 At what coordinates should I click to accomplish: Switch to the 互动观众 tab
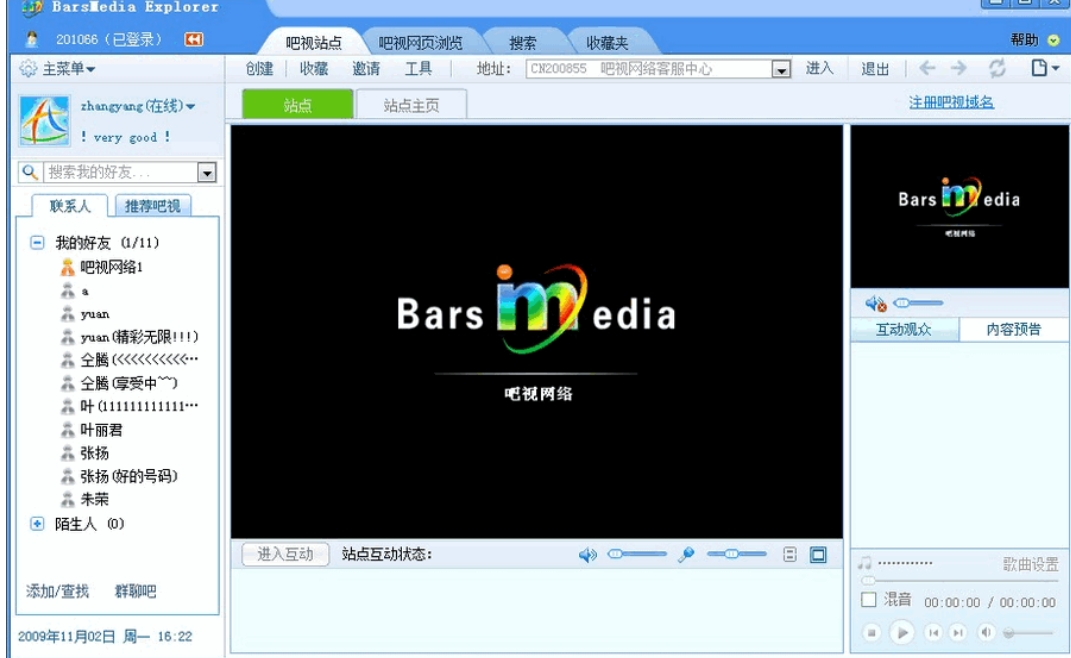click(904, 329)
